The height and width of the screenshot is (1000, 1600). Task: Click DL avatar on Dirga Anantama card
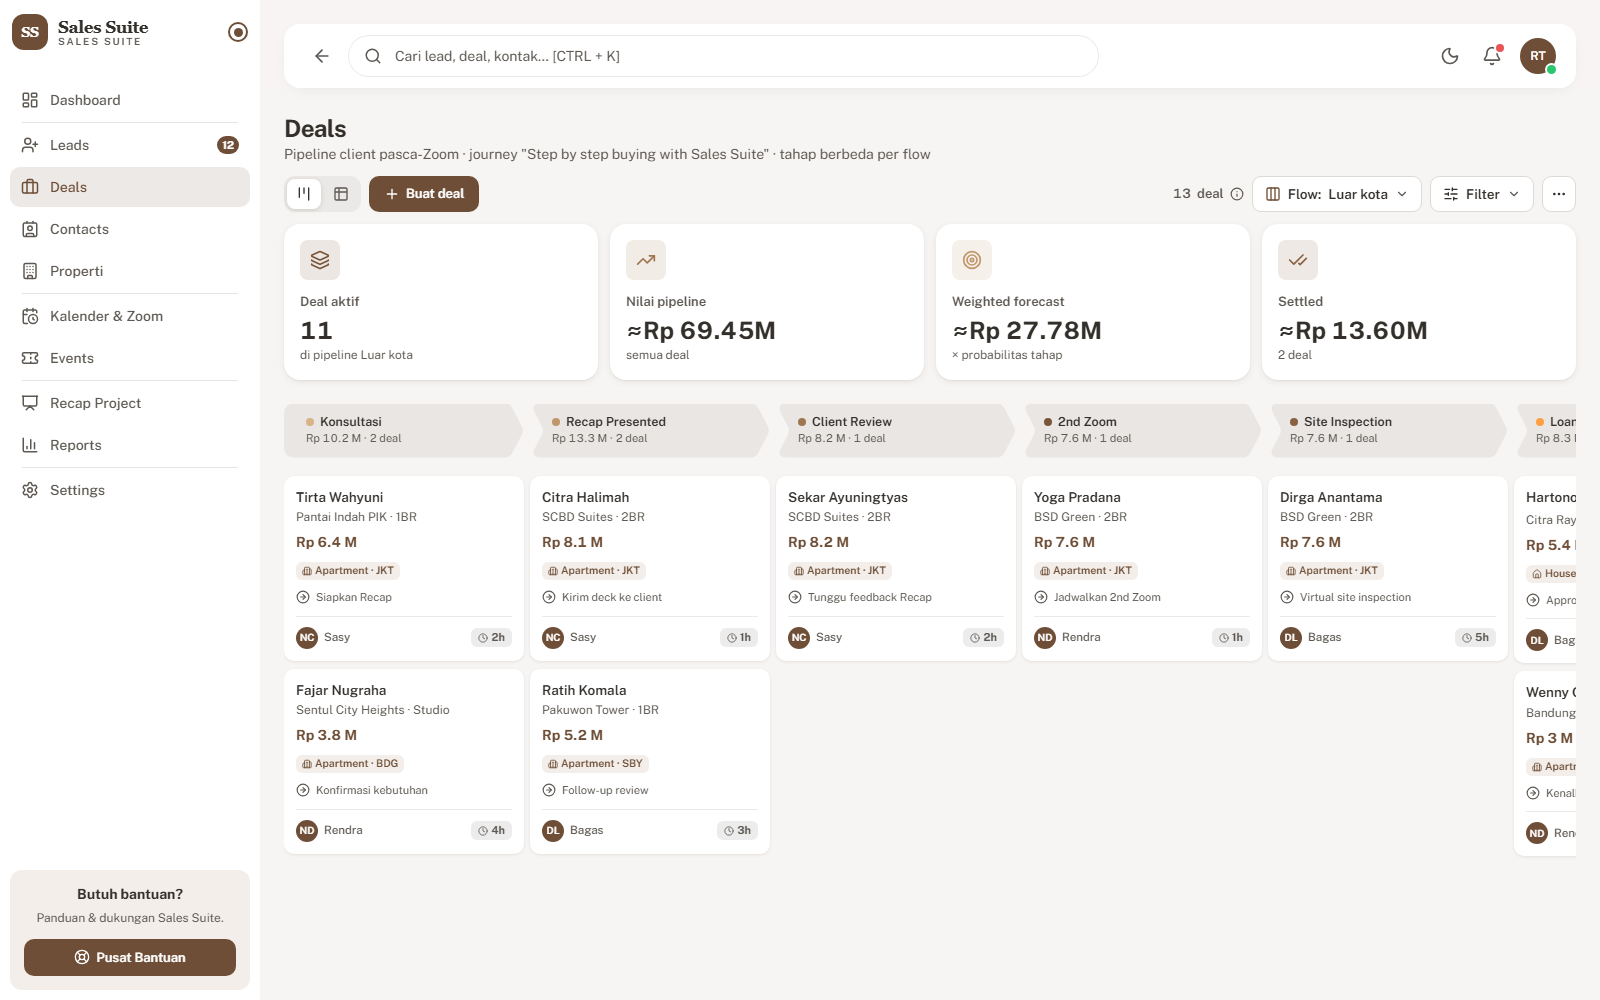[1291, 637]
